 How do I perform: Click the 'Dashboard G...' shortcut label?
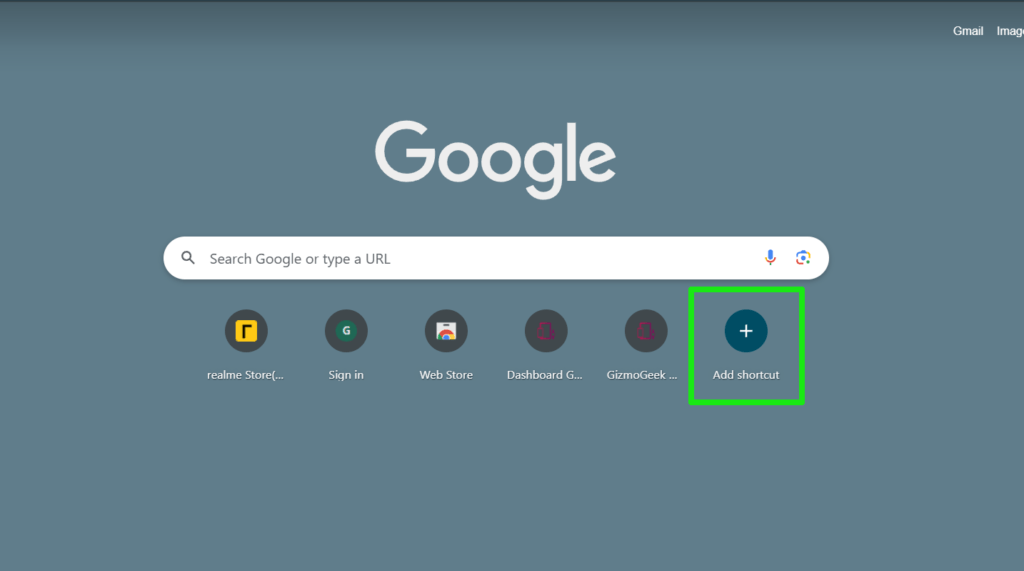545,375
